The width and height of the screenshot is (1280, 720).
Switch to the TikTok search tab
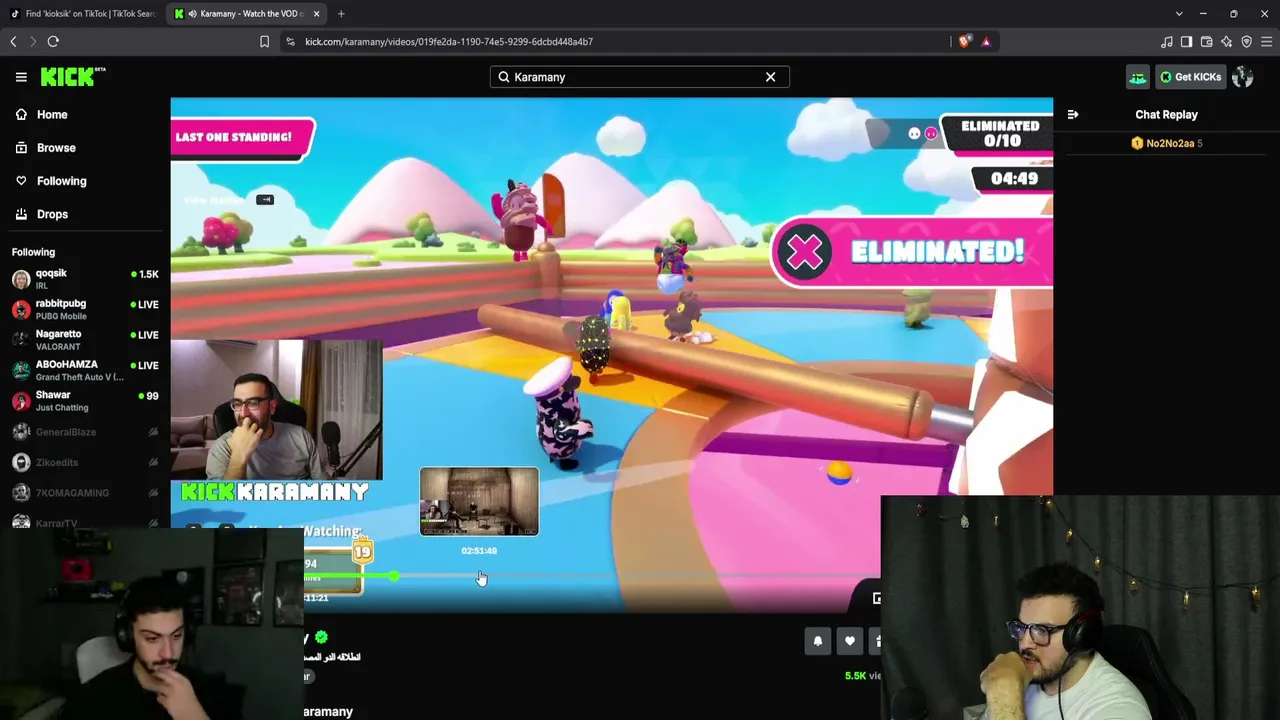(x=82, y=14)
